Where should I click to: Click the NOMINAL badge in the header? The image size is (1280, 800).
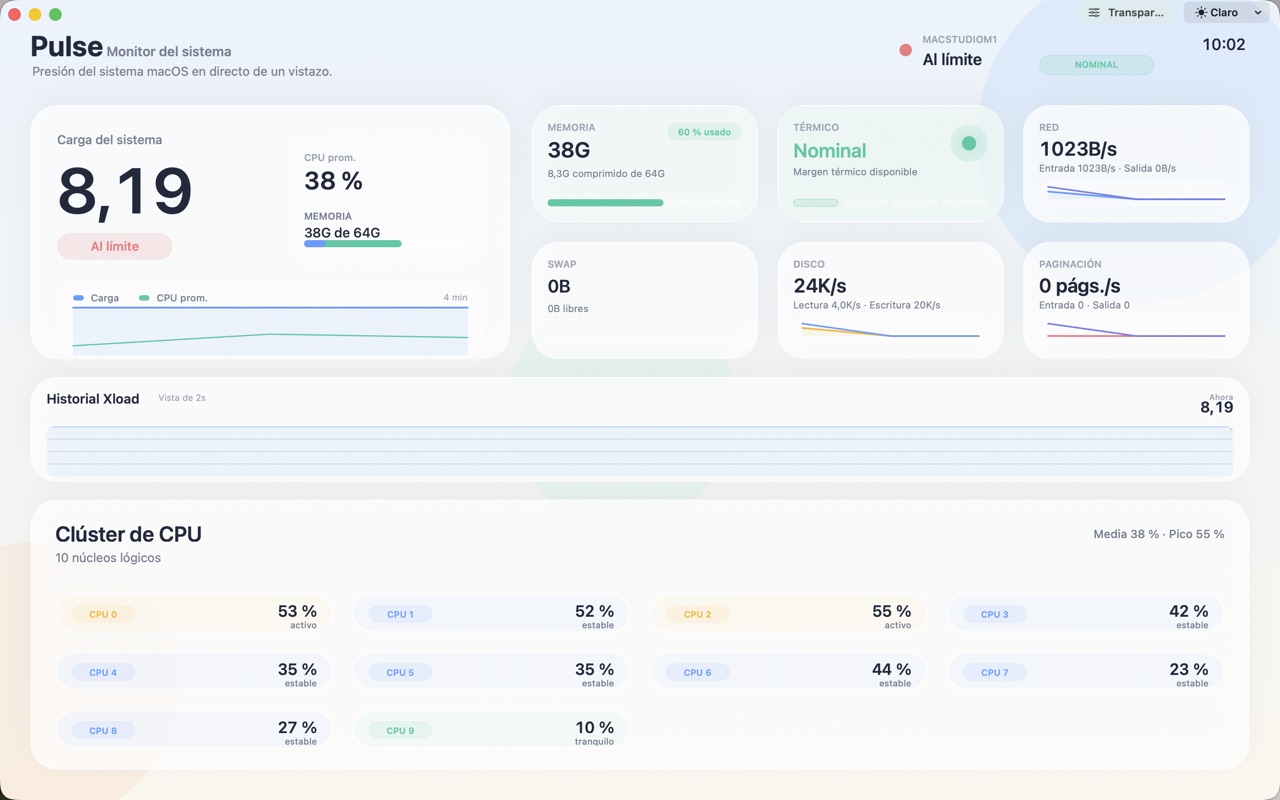click(x=1096, y=65)
